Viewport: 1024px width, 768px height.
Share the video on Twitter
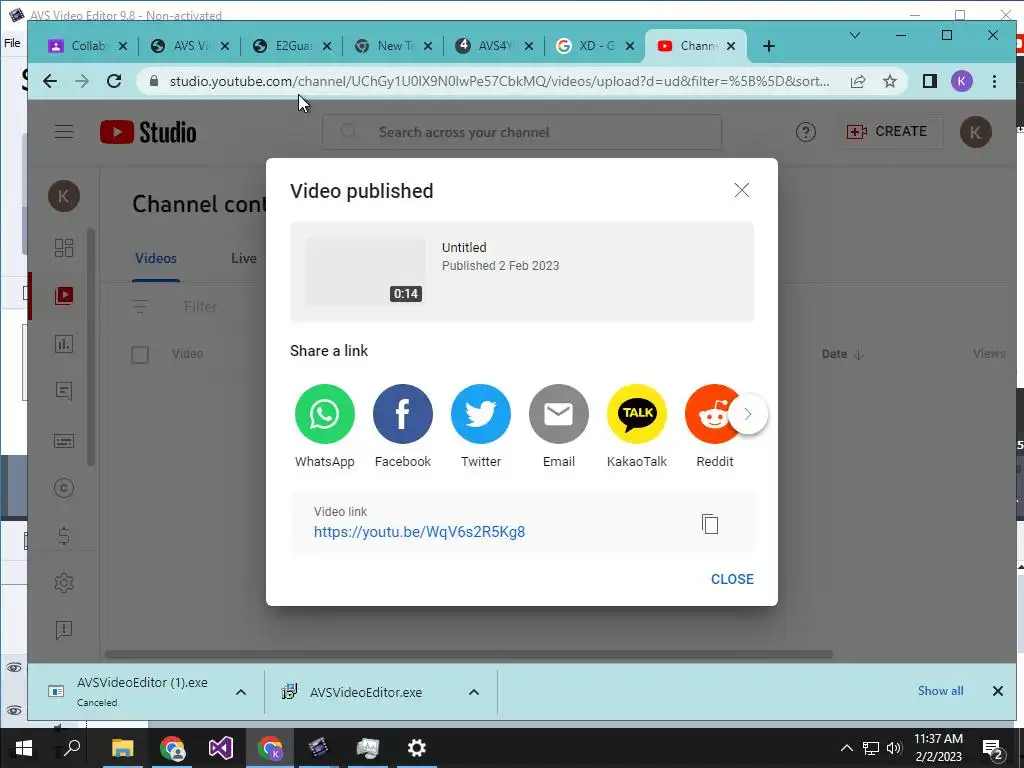481,414
